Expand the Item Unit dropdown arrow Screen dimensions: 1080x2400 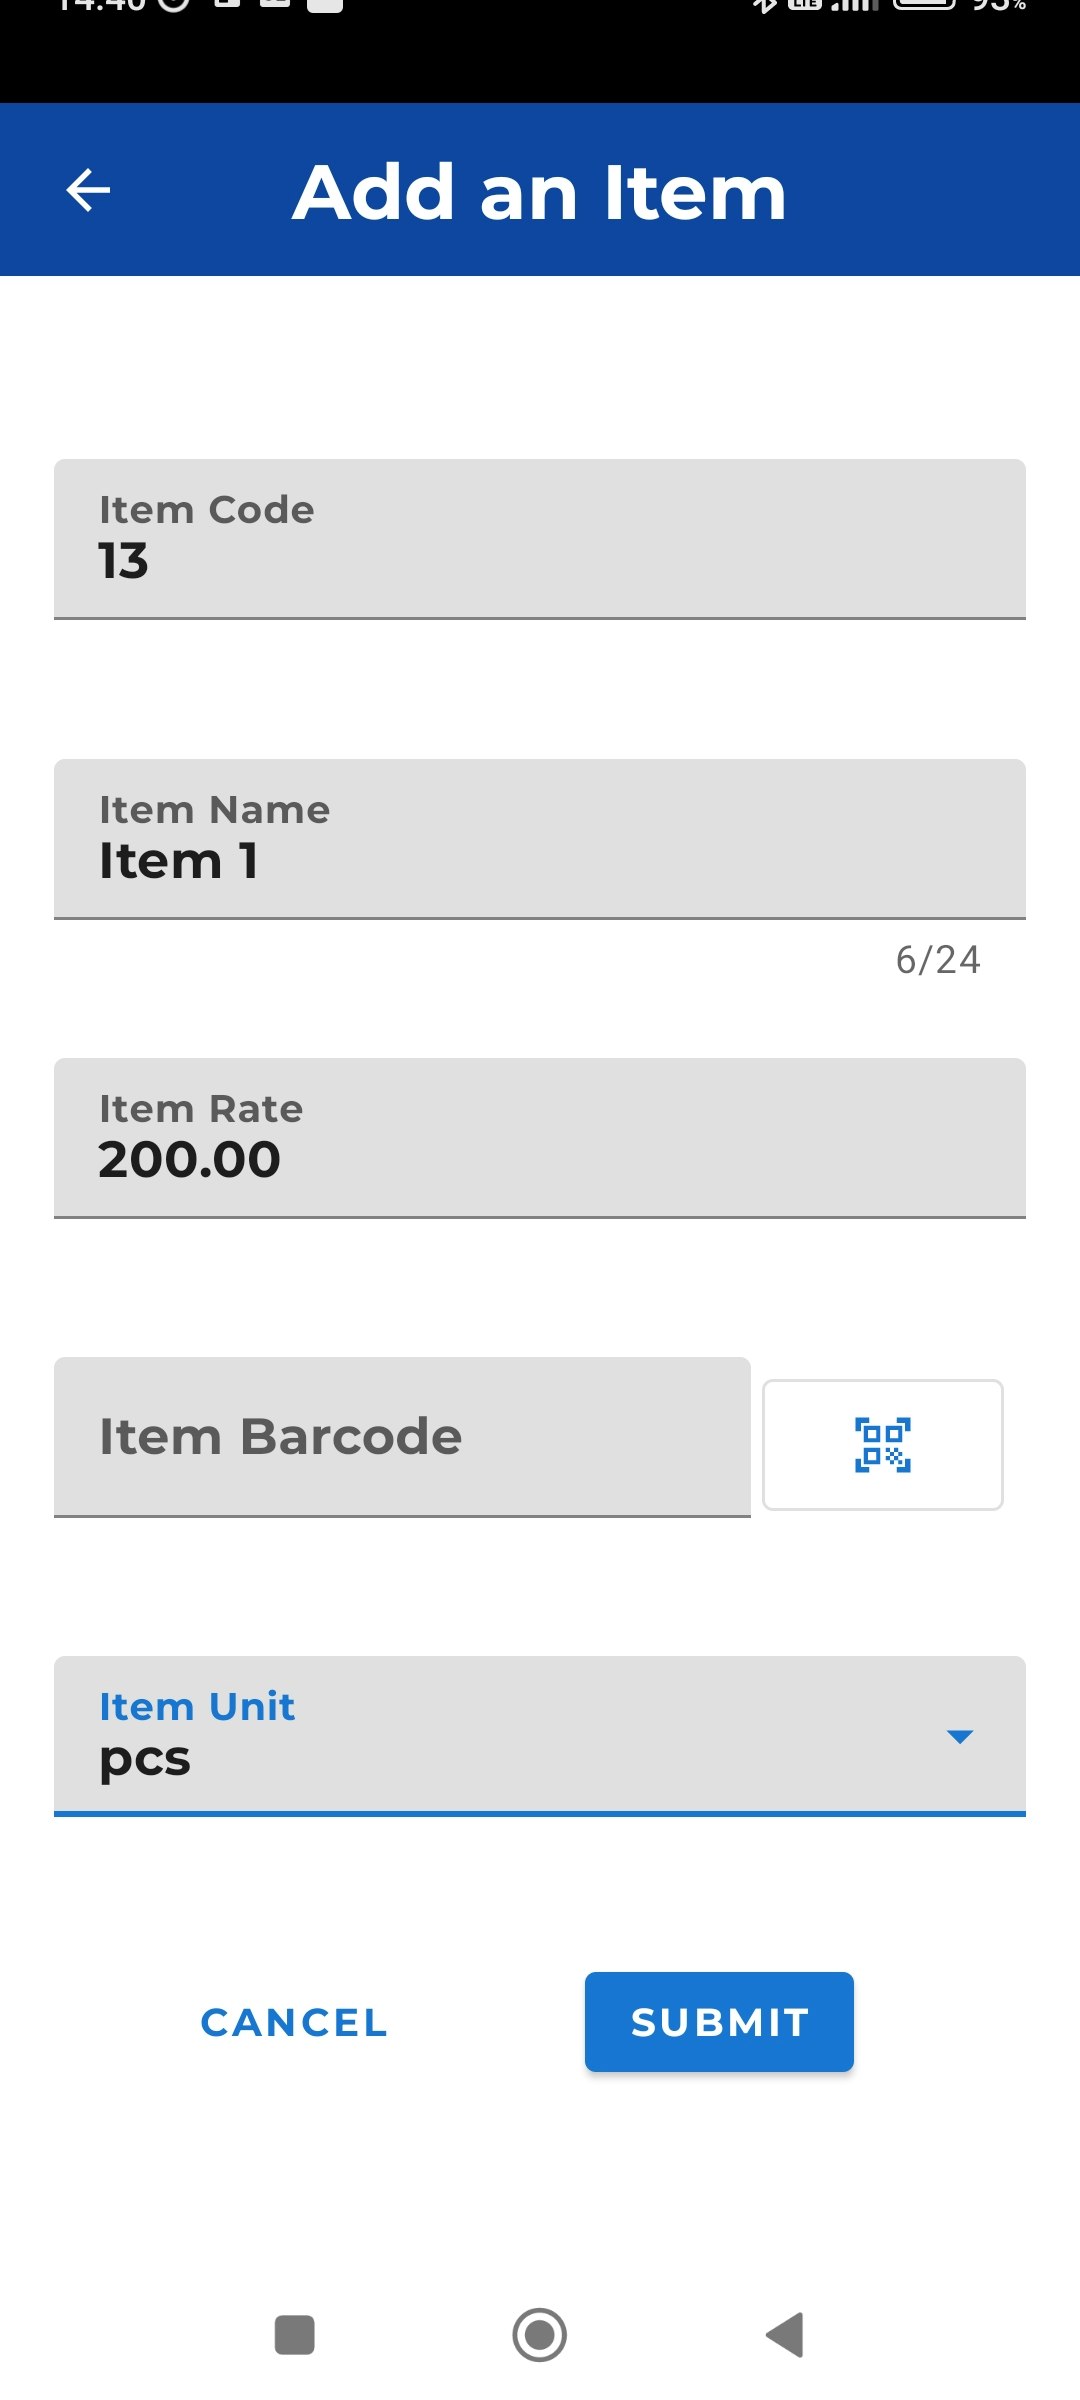(960, 1737)
